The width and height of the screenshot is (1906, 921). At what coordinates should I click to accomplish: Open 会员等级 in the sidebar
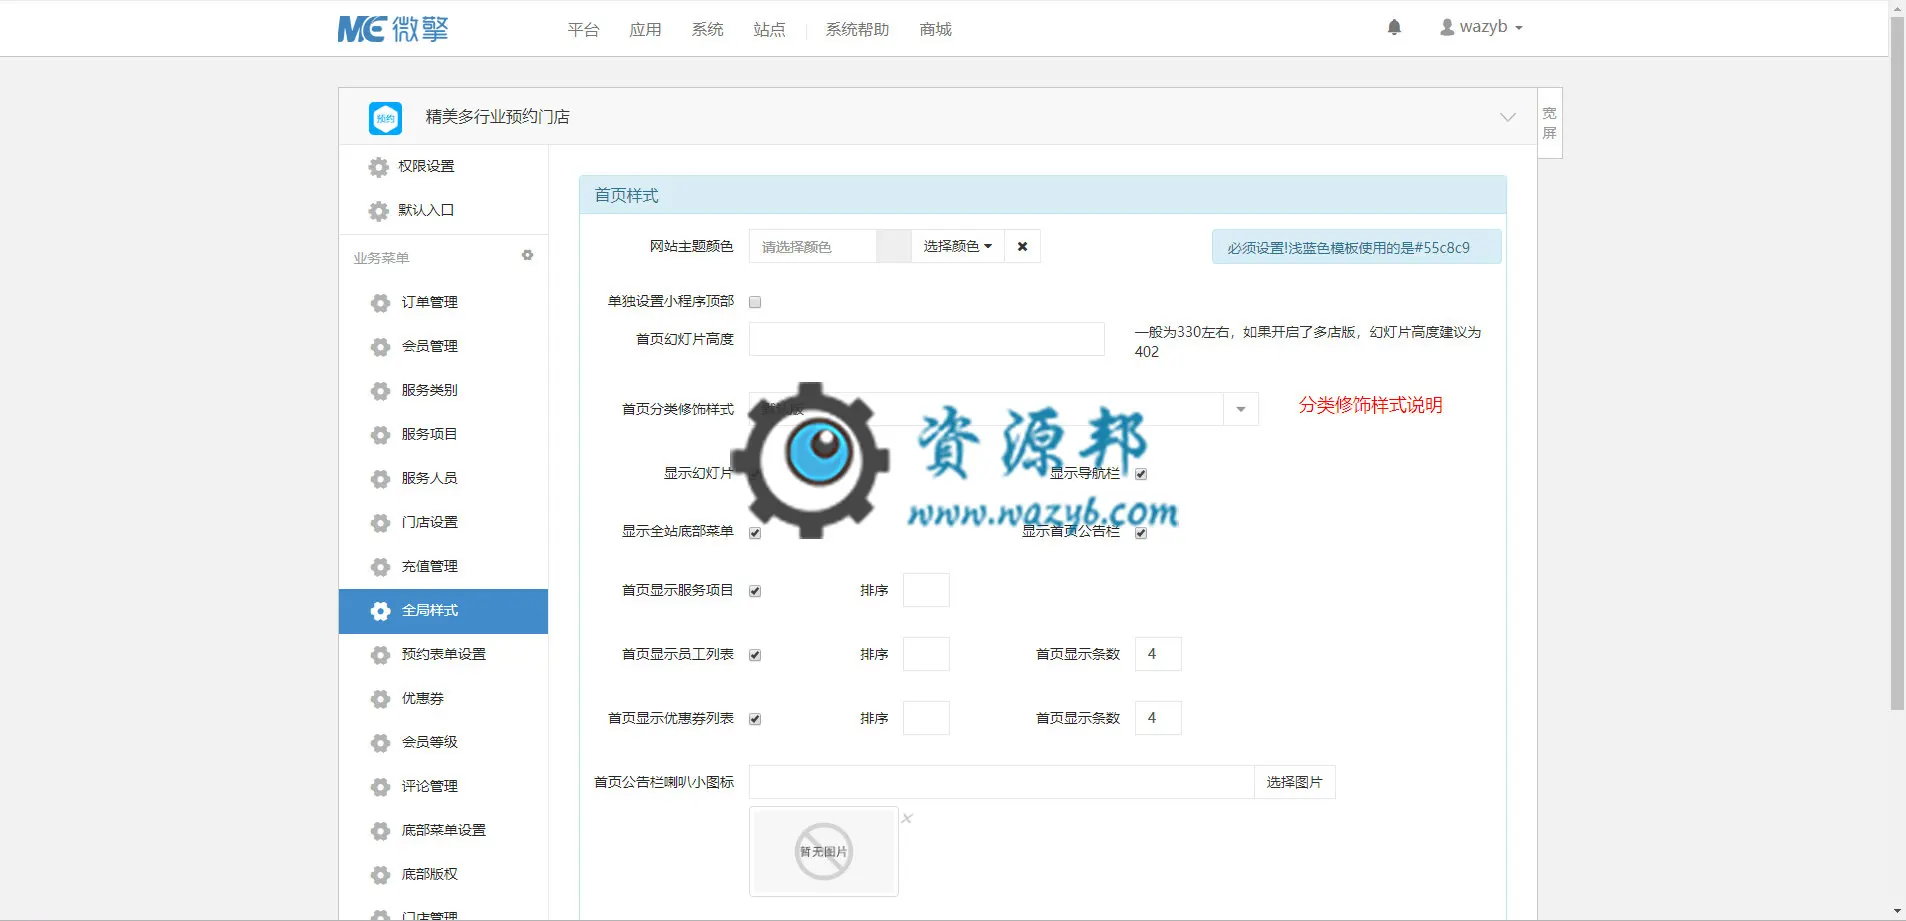coord(430,742)
